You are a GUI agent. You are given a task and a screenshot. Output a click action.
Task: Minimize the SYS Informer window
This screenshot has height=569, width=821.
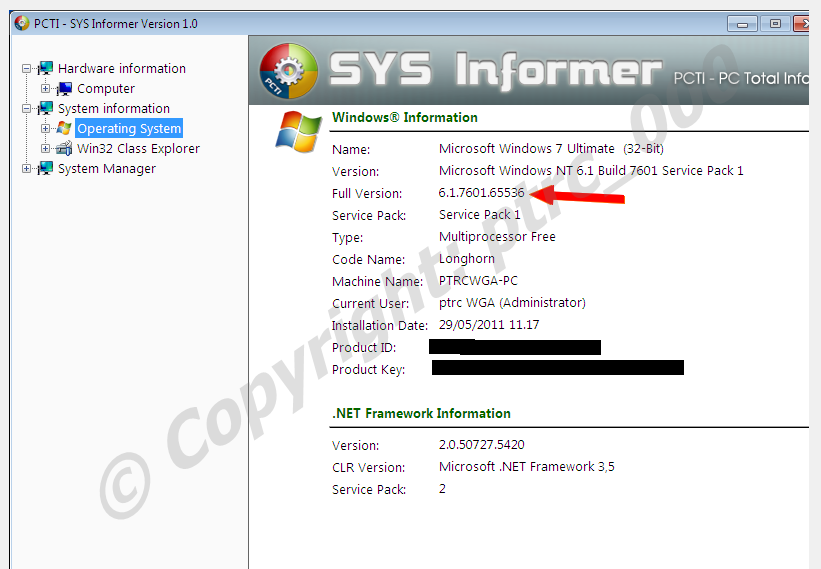742,24
